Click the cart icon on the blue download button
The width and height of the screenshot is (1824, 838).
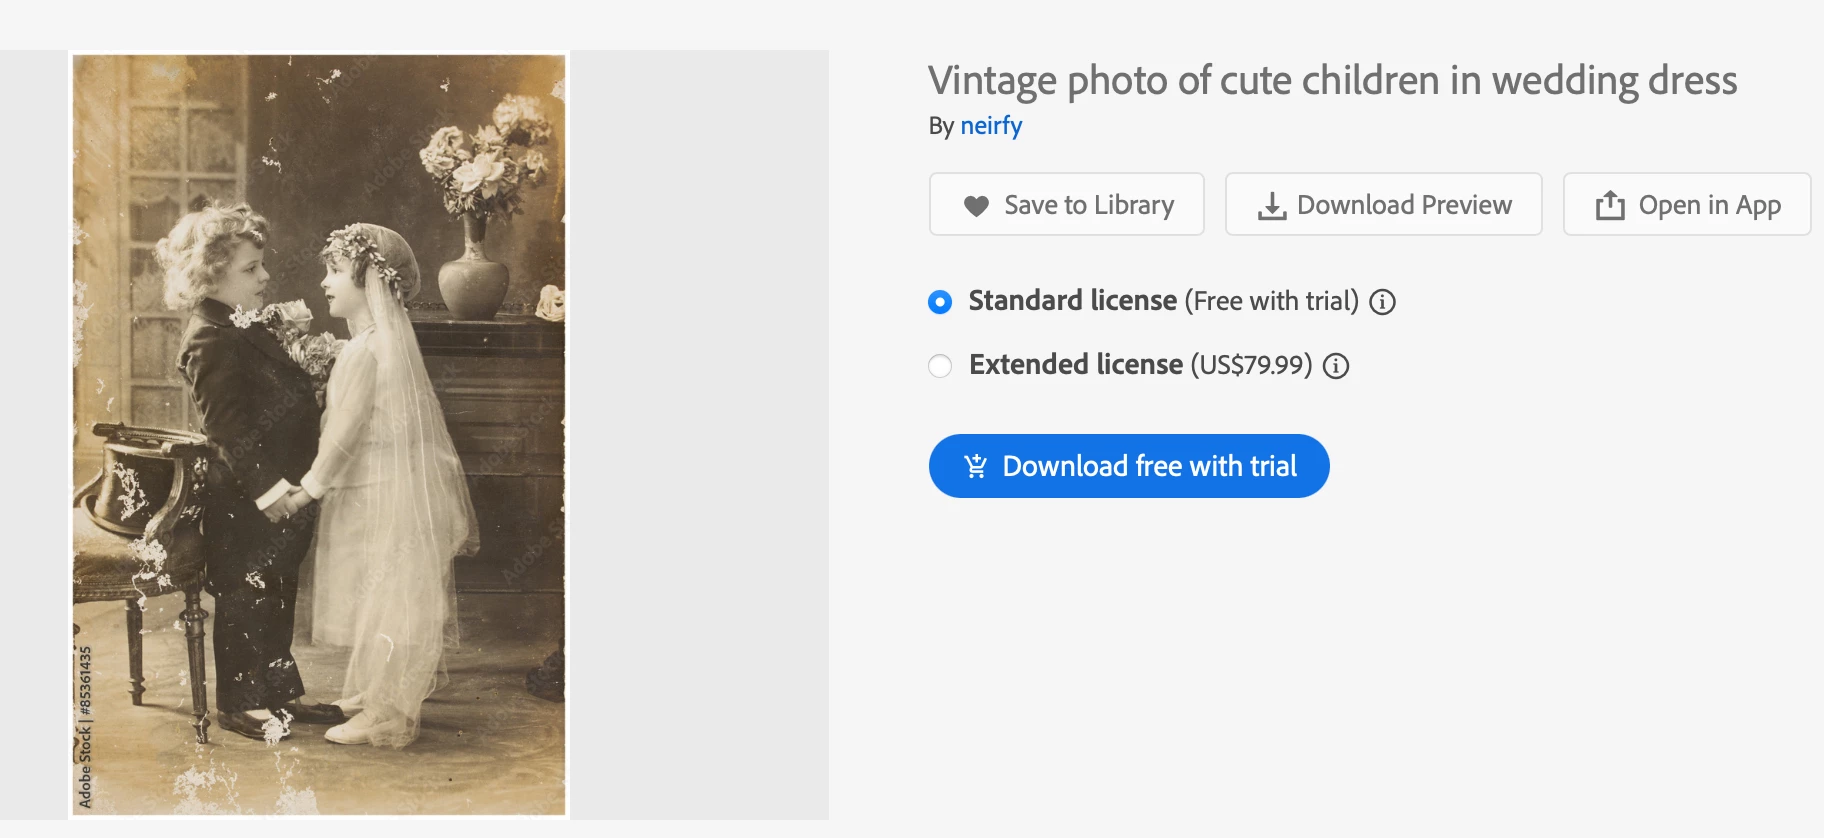[975, 466]
